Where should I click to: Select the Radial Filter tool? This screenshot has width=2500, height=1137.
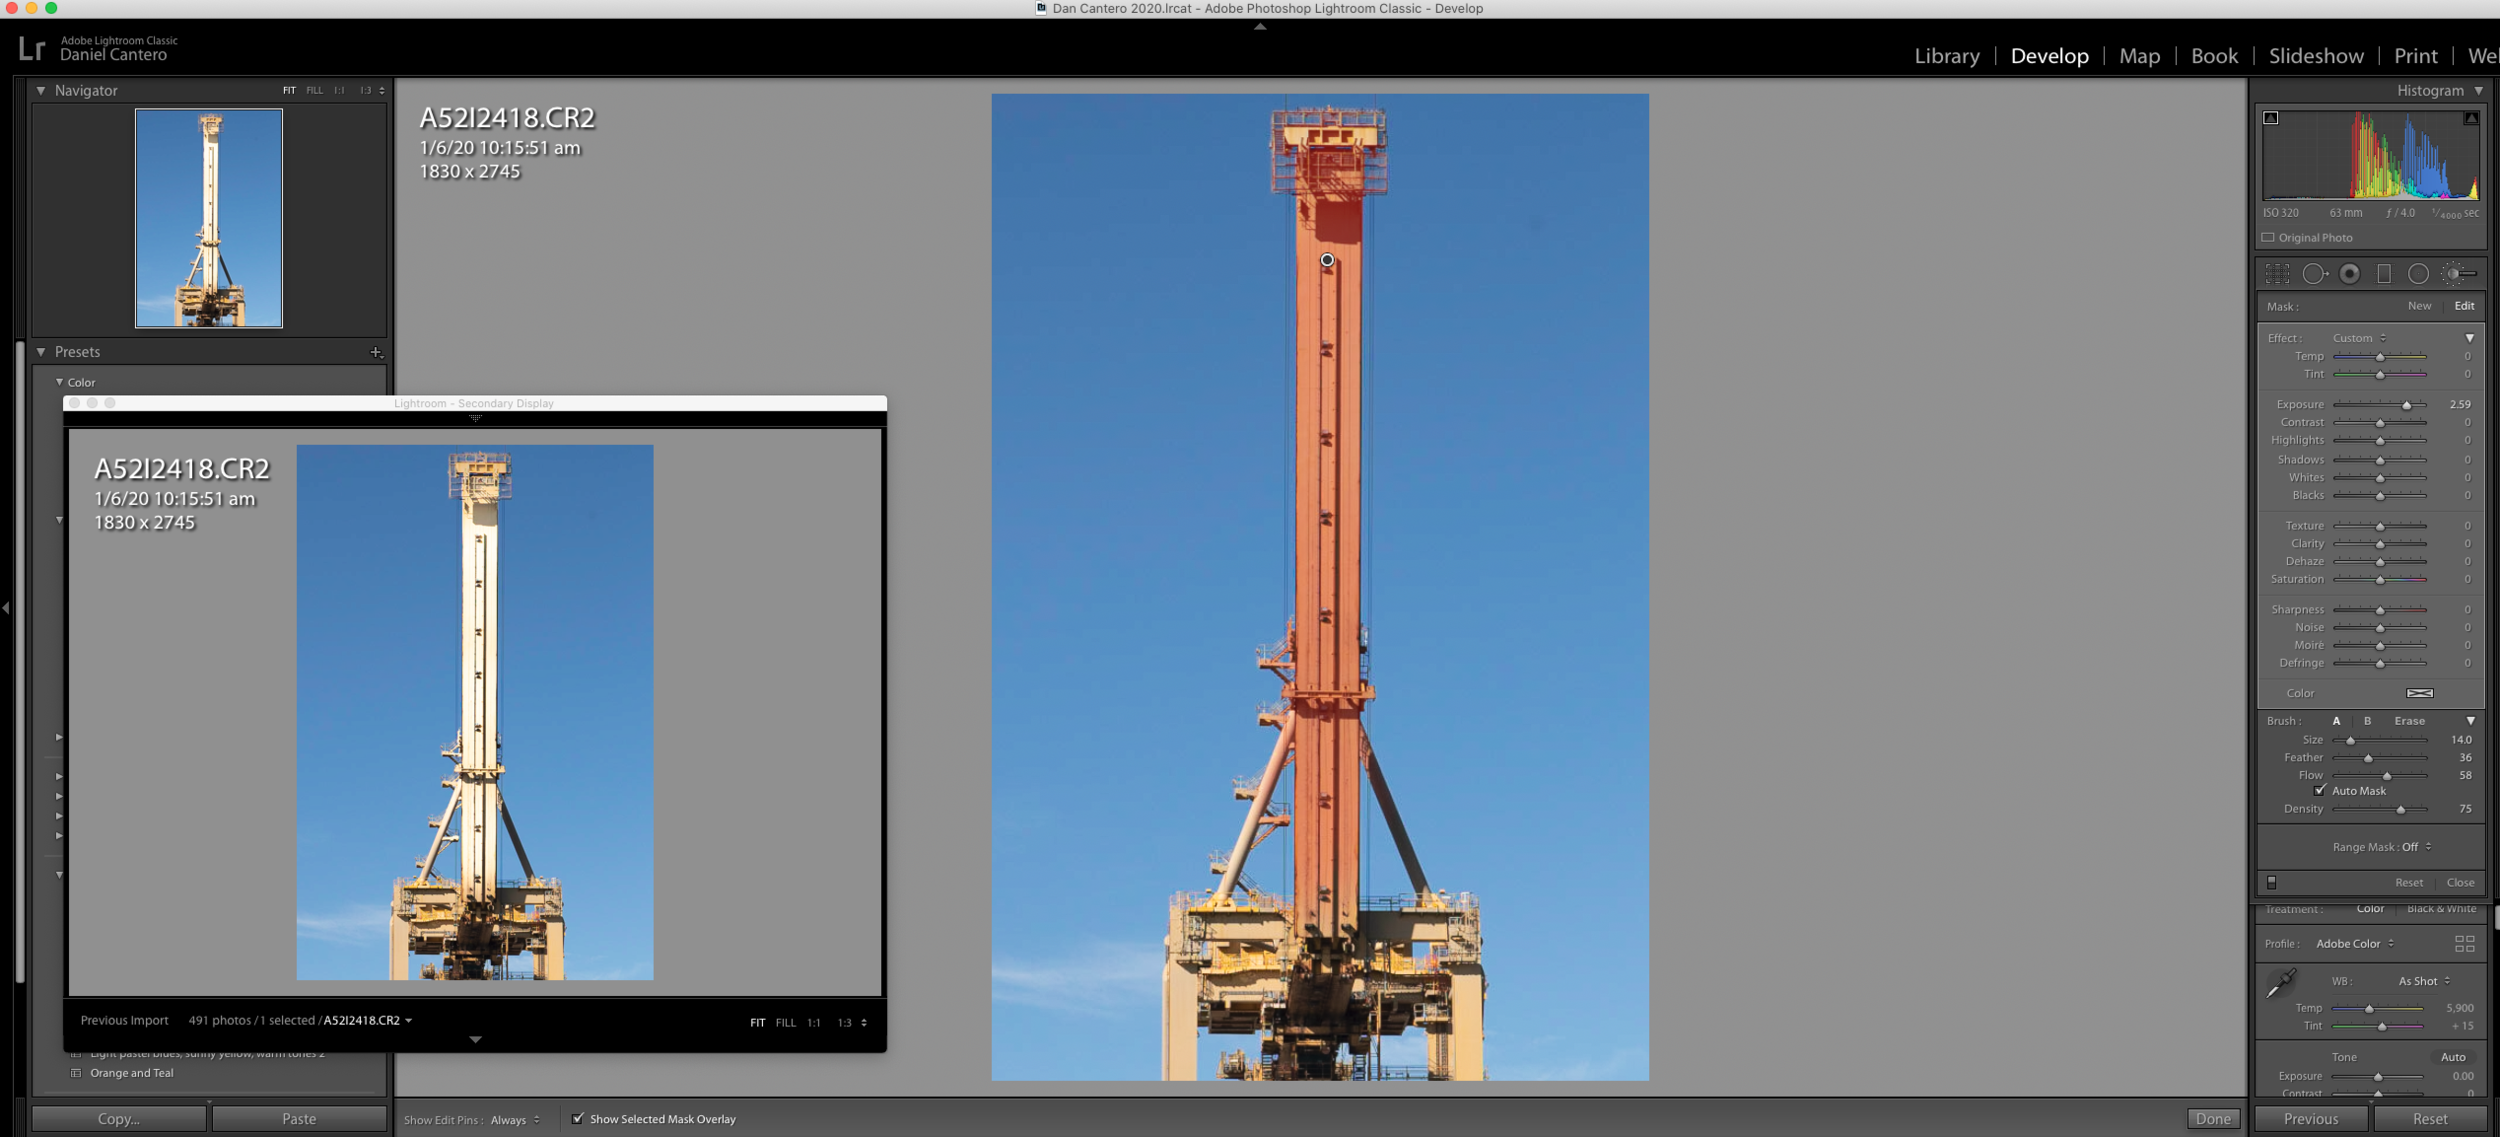point(2418,273)
